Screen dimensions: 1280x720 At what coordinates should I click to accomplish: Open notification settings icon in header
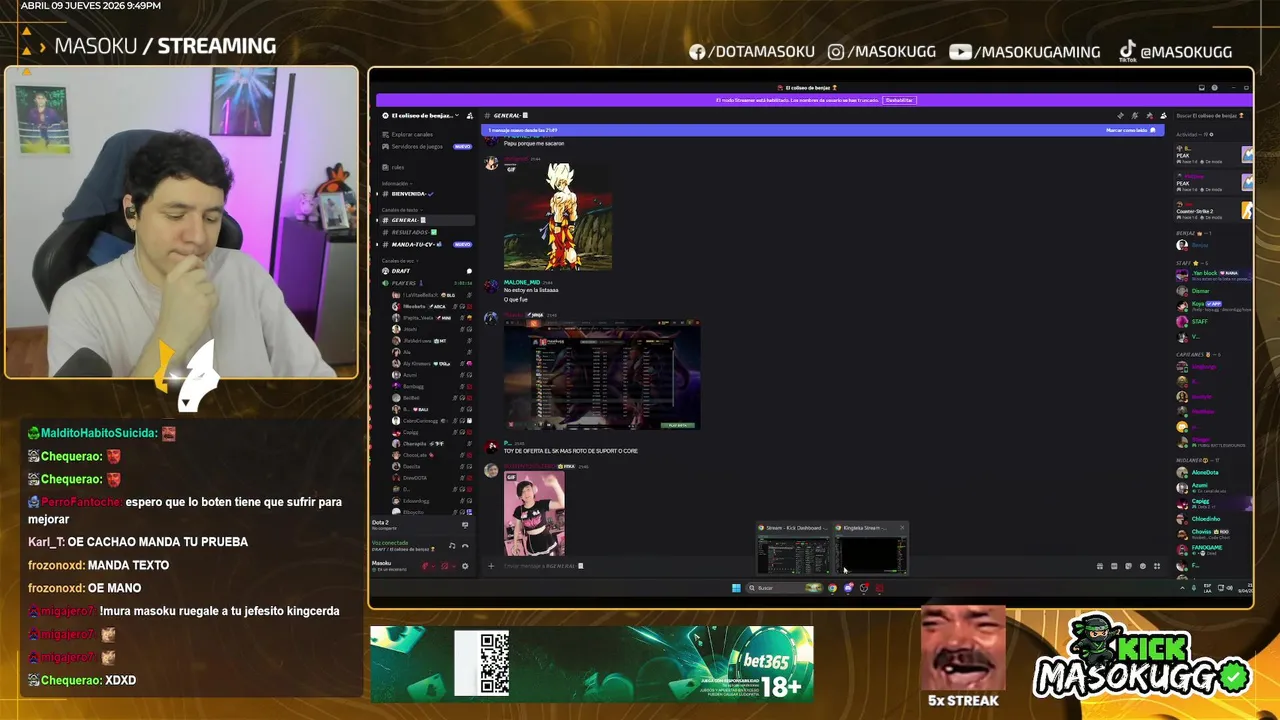click(1135, 116)
